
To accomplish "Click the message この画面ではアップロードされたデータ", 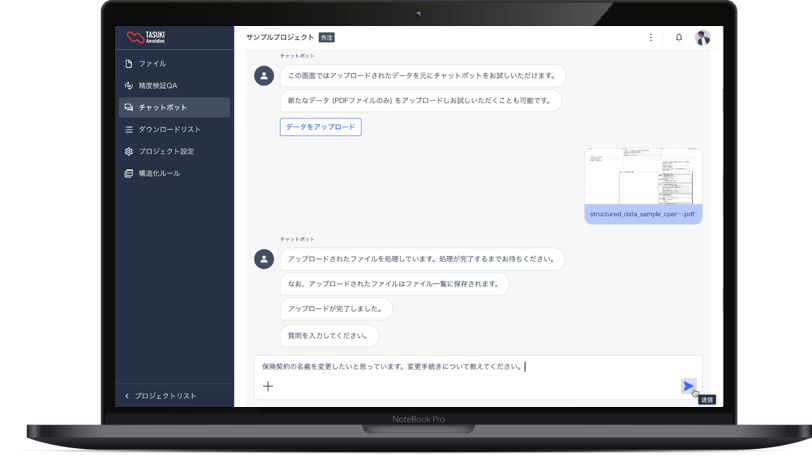I will (423, 76).
